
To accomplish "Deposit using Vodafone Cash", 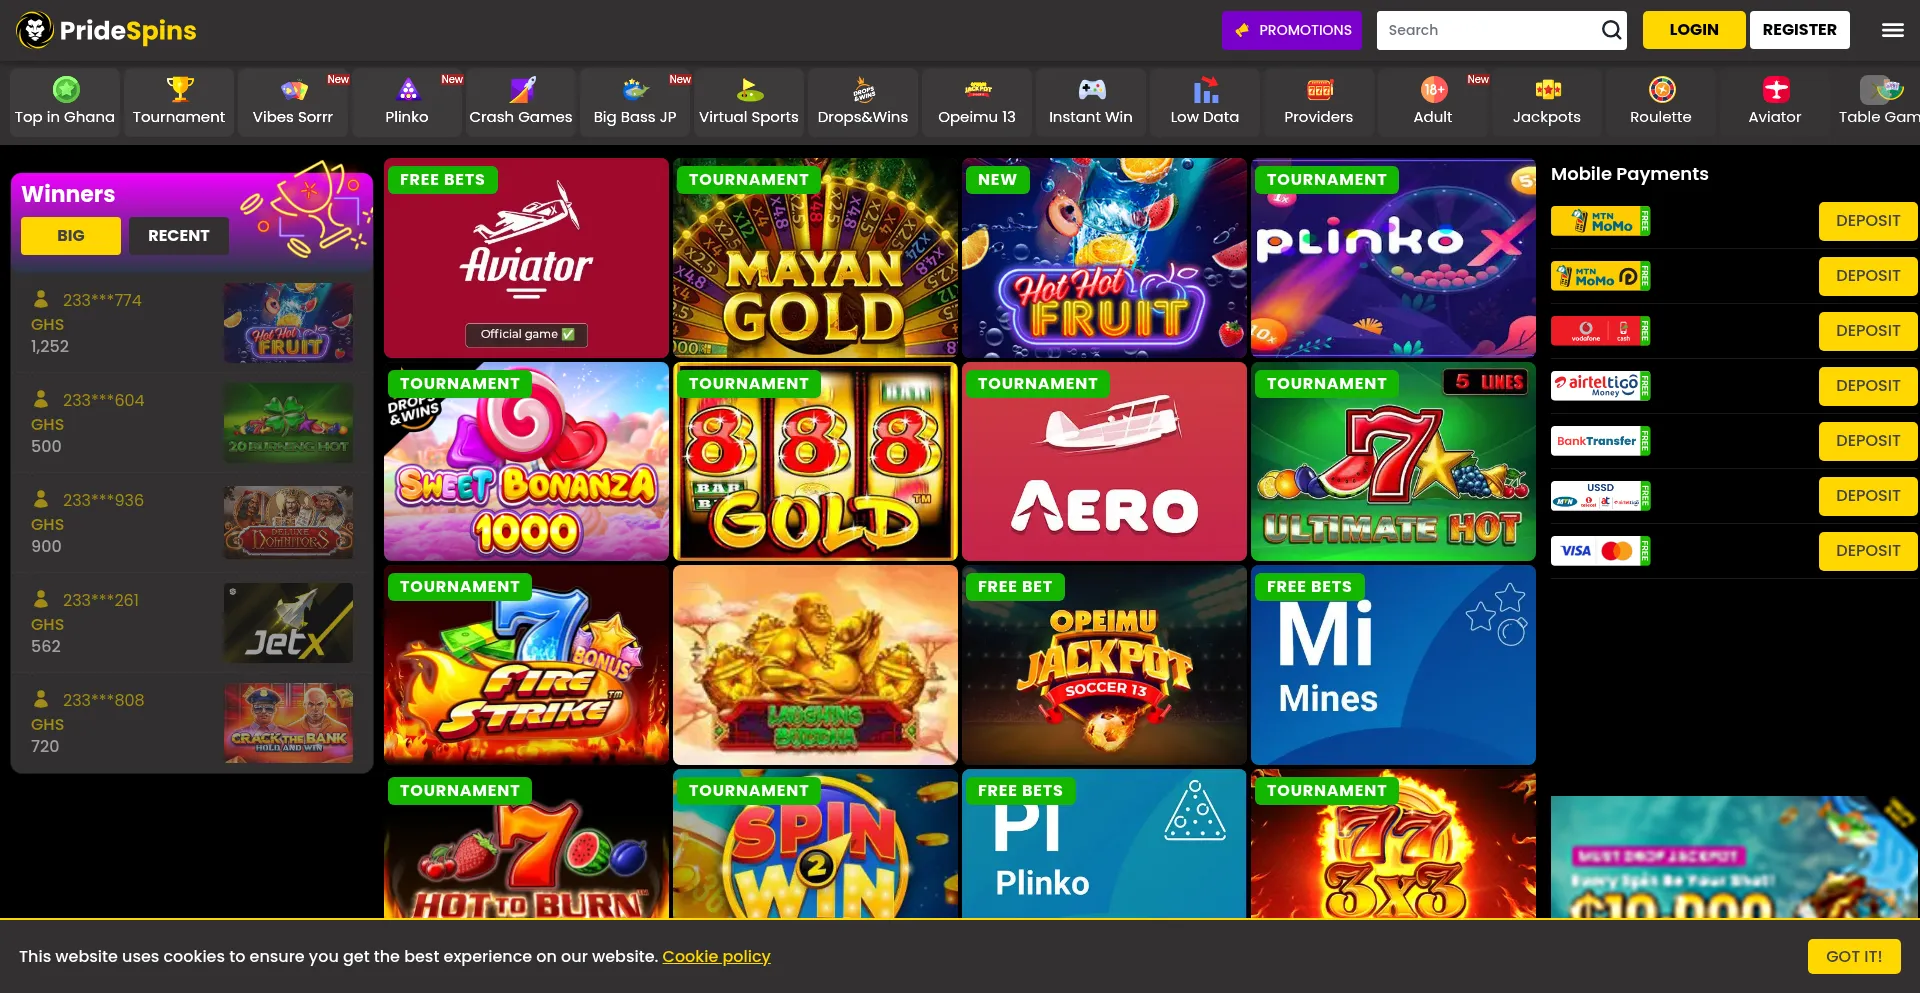I will coord(1868,331).
